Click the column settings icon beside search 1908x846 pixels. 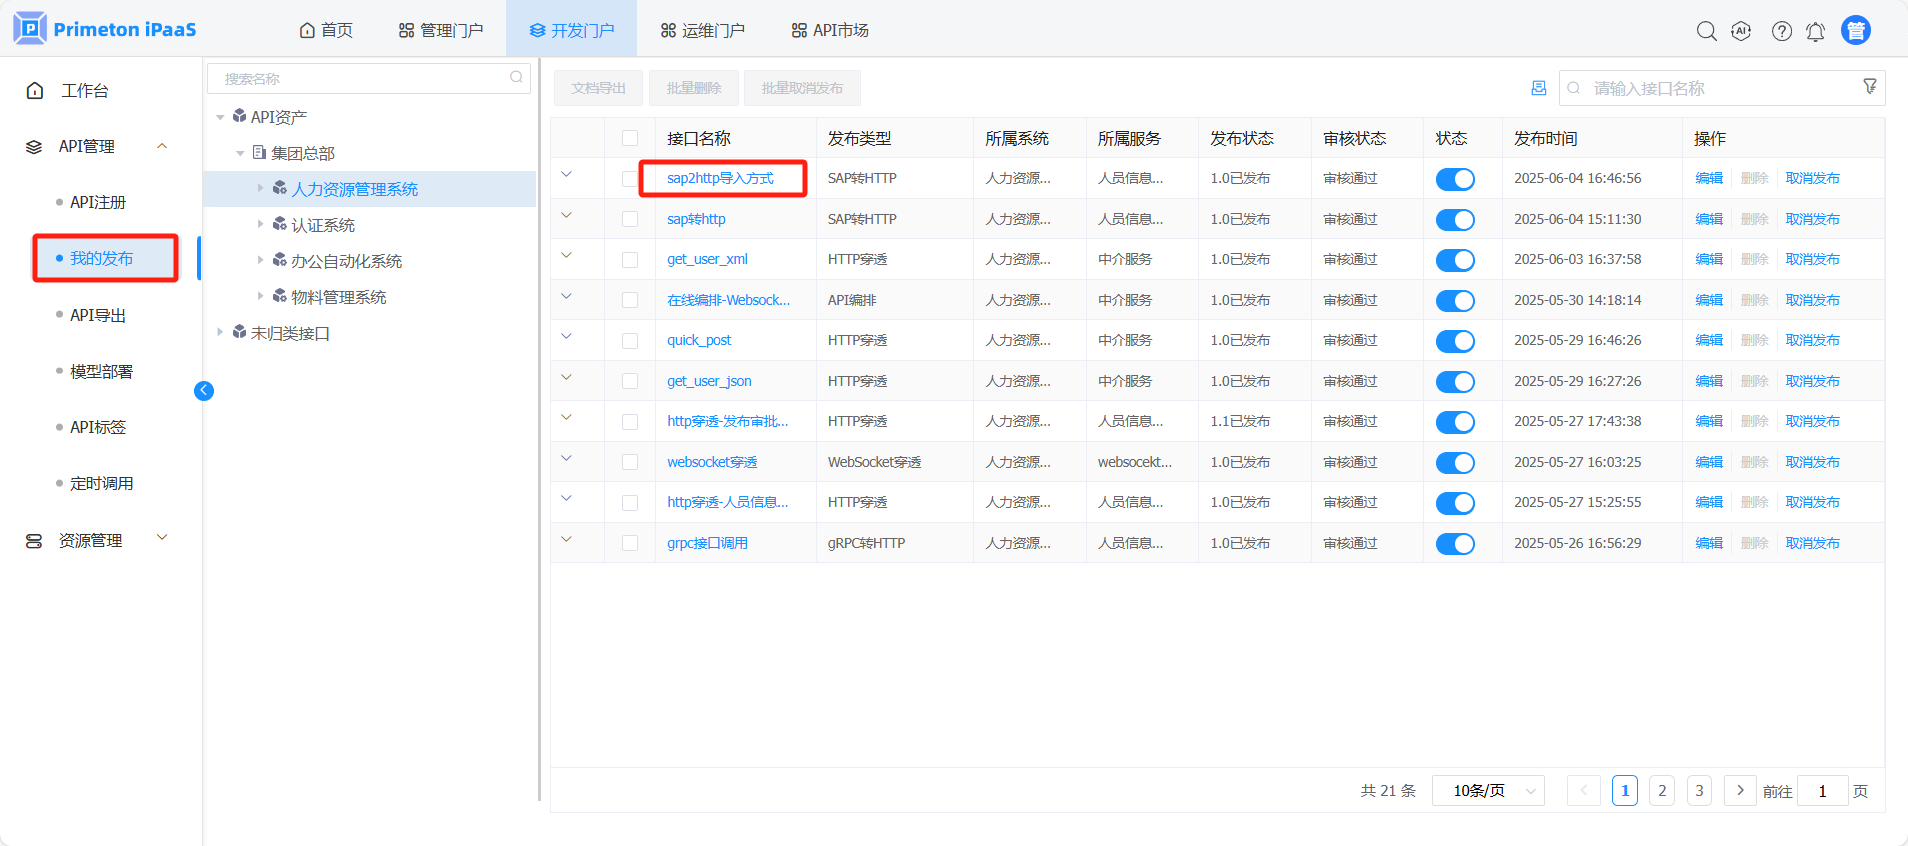click(1538, 88)
